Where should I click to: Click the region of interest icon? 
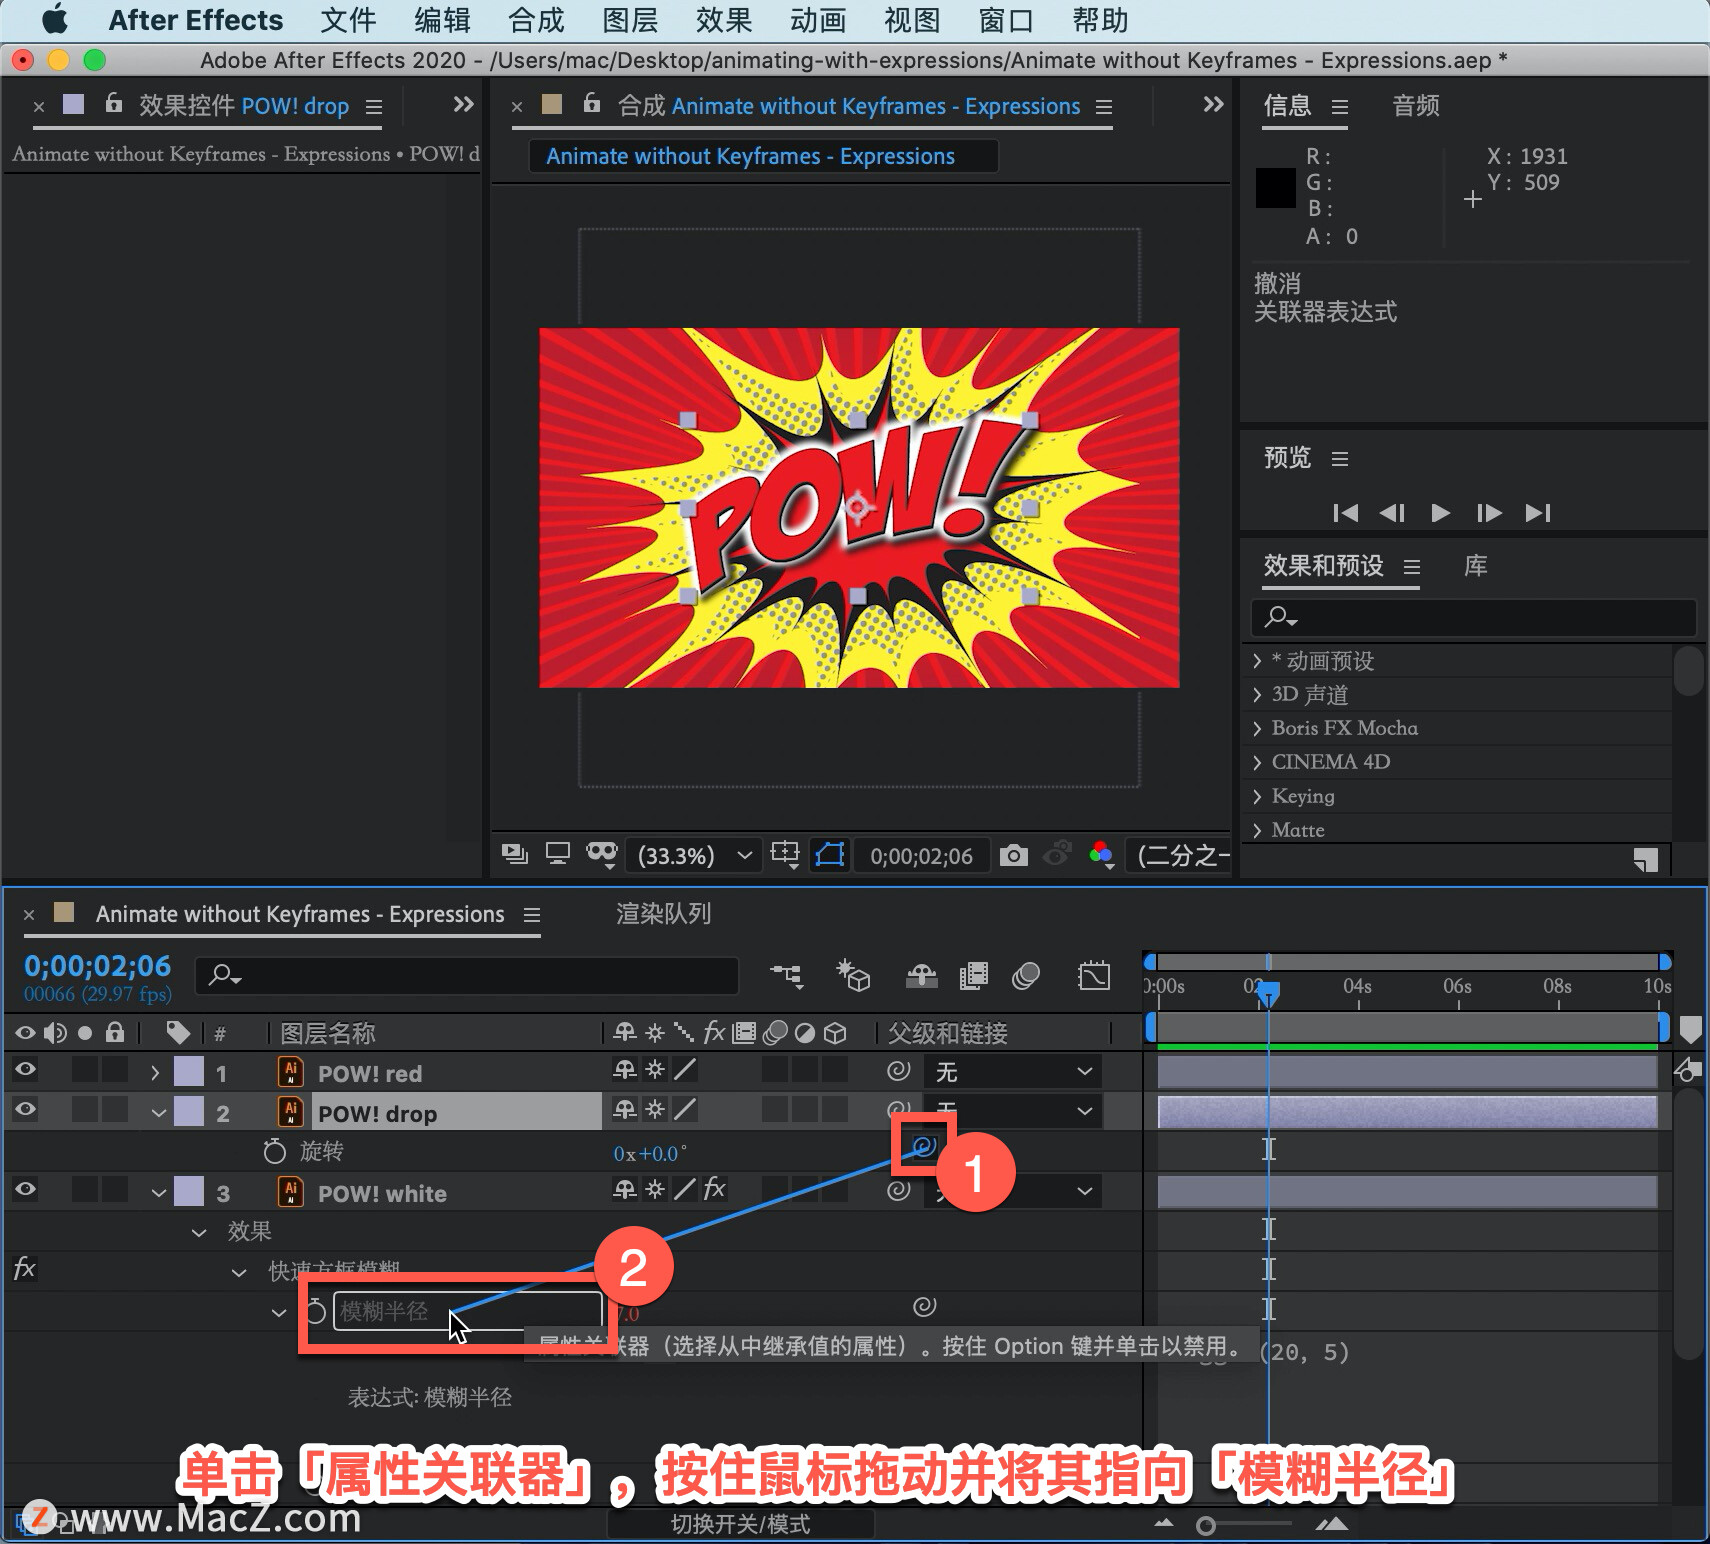click(785, 855)
